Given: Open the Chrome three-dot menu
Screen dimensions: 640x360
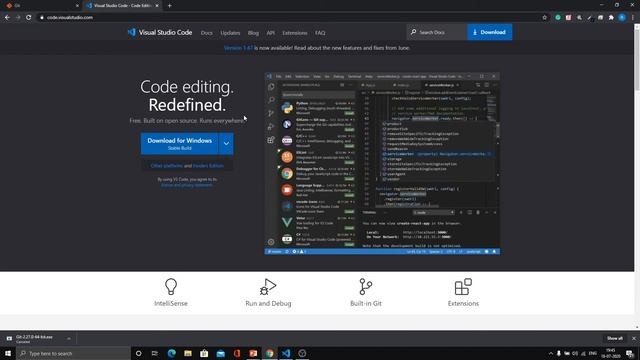Looking at the screenshot, I should coord(633,18).
